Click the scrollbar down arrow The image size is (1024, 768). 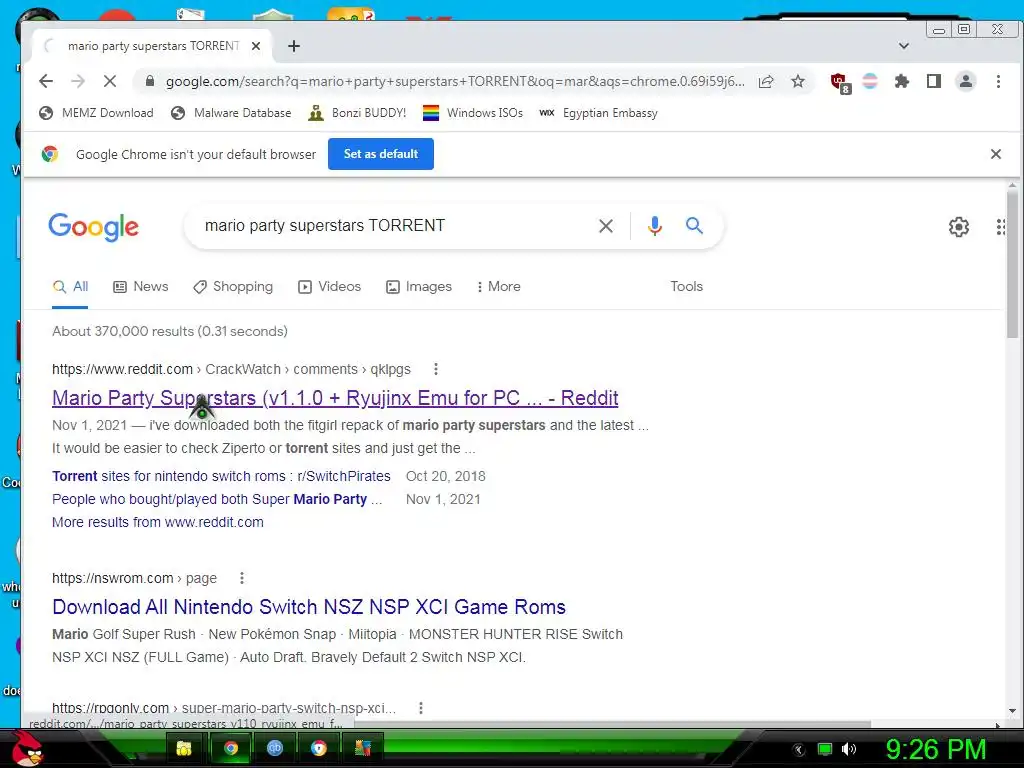[1012, 711]
